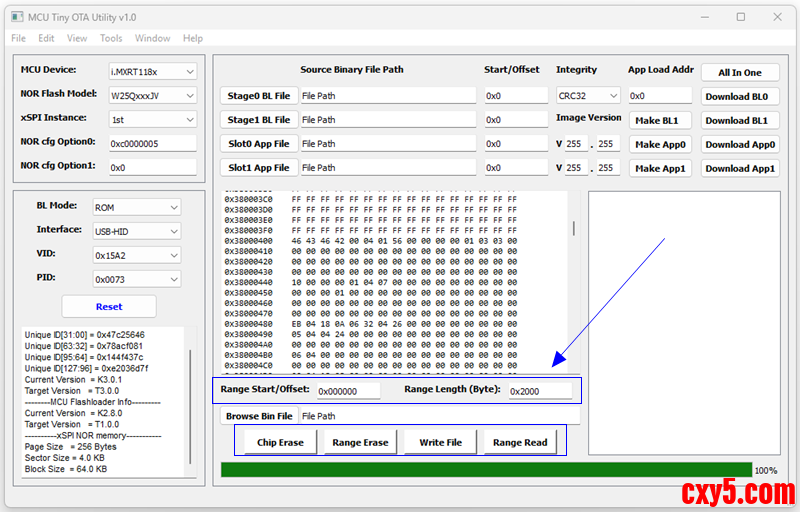Open the File menu
The image size is (800, 512).
(18, 38)
